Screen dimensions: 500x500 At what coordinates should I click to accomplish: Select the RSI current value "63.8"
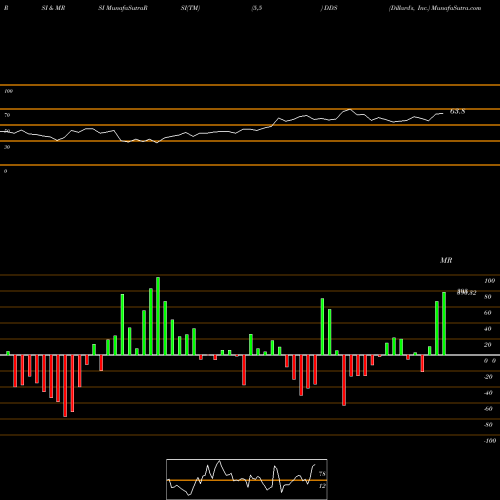click(457, 112)
